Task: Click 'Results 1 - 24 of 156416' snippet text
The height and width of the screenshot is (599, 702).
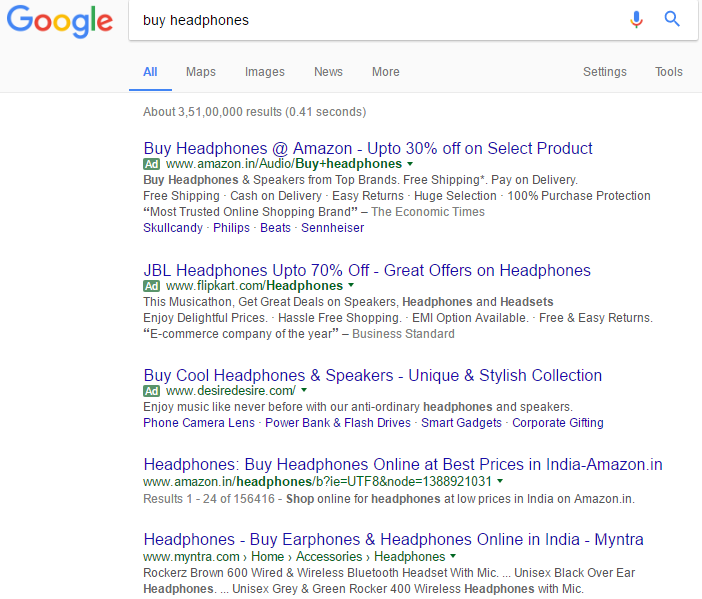Action: pyautogui.click(x=209, y=499)
